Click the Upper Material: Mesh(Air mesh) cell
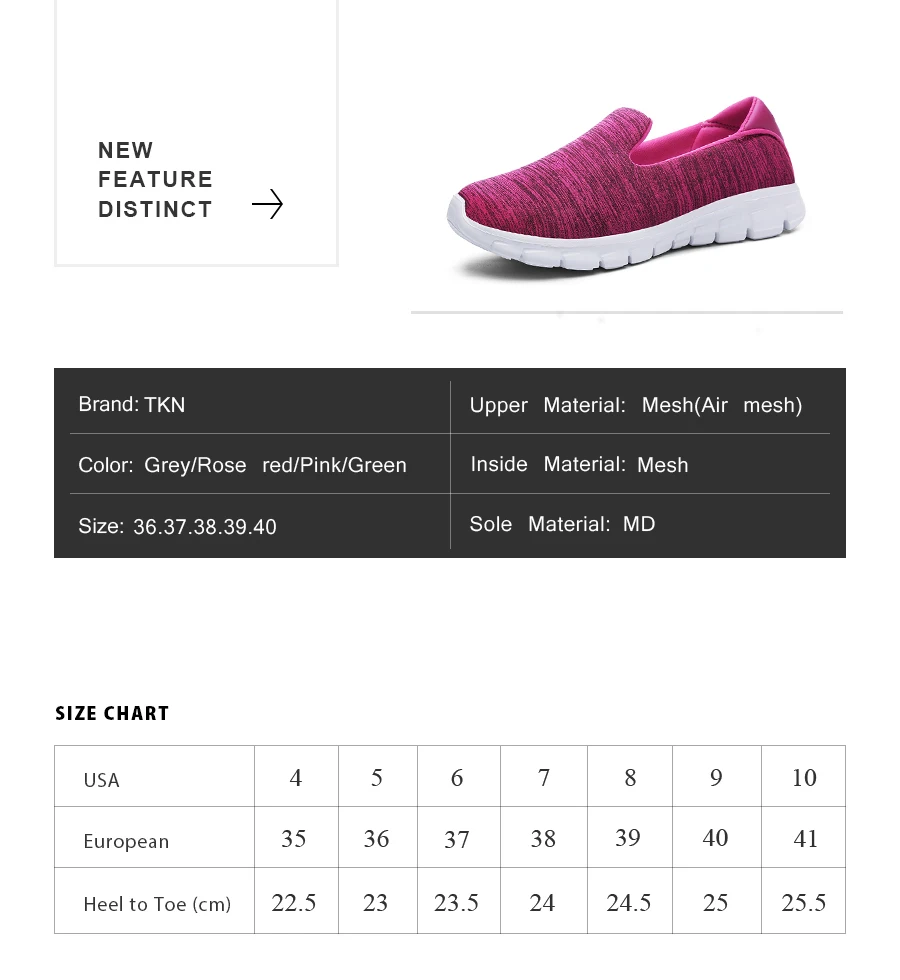 tap(641, 405)
